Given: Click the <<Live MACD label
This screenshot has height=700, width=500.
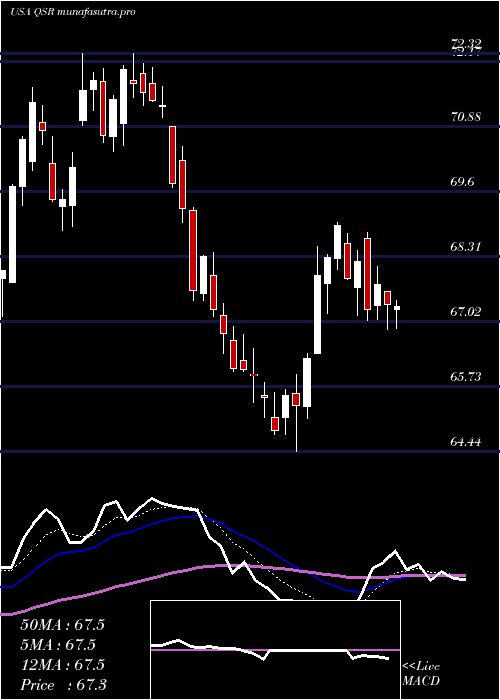Looking at the screenshot, I should pos(421,674).
